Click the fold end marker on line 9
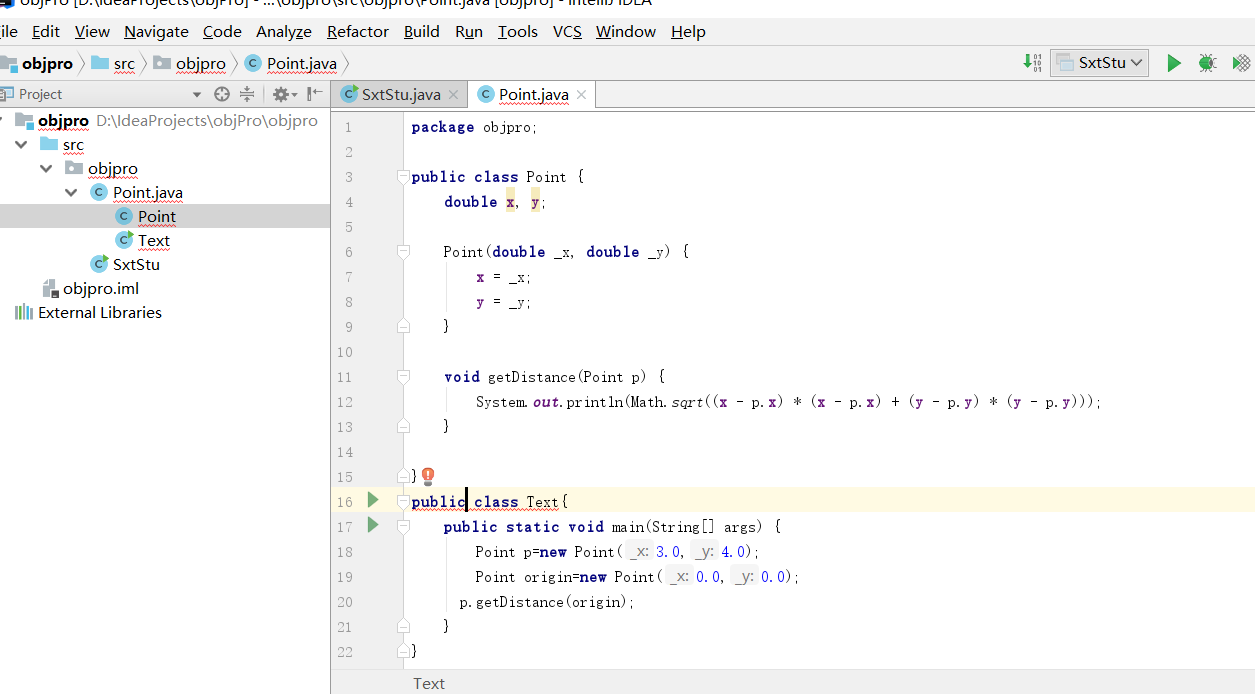This screenshot has width=1255, height=694. (x=403, y=326)
